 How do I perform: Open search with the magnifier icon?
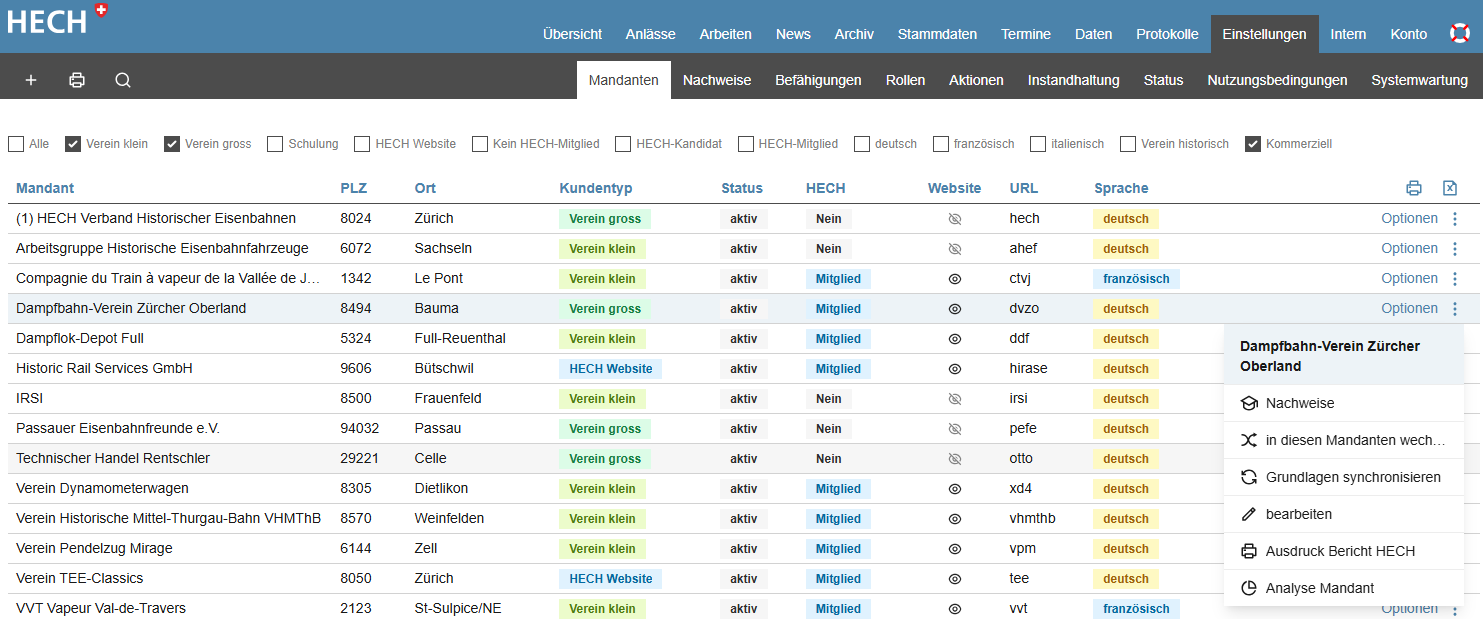[x=123, y=80]
